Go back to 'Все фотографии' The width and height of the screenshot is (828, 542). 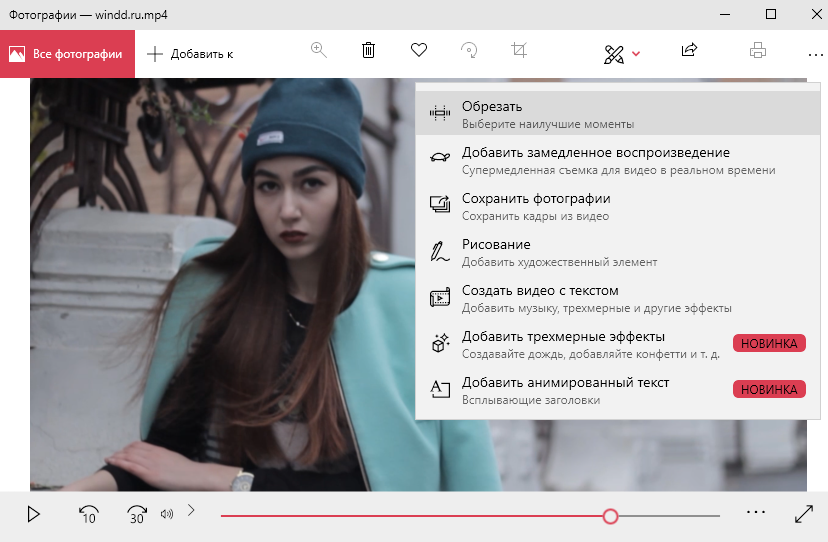67,54
